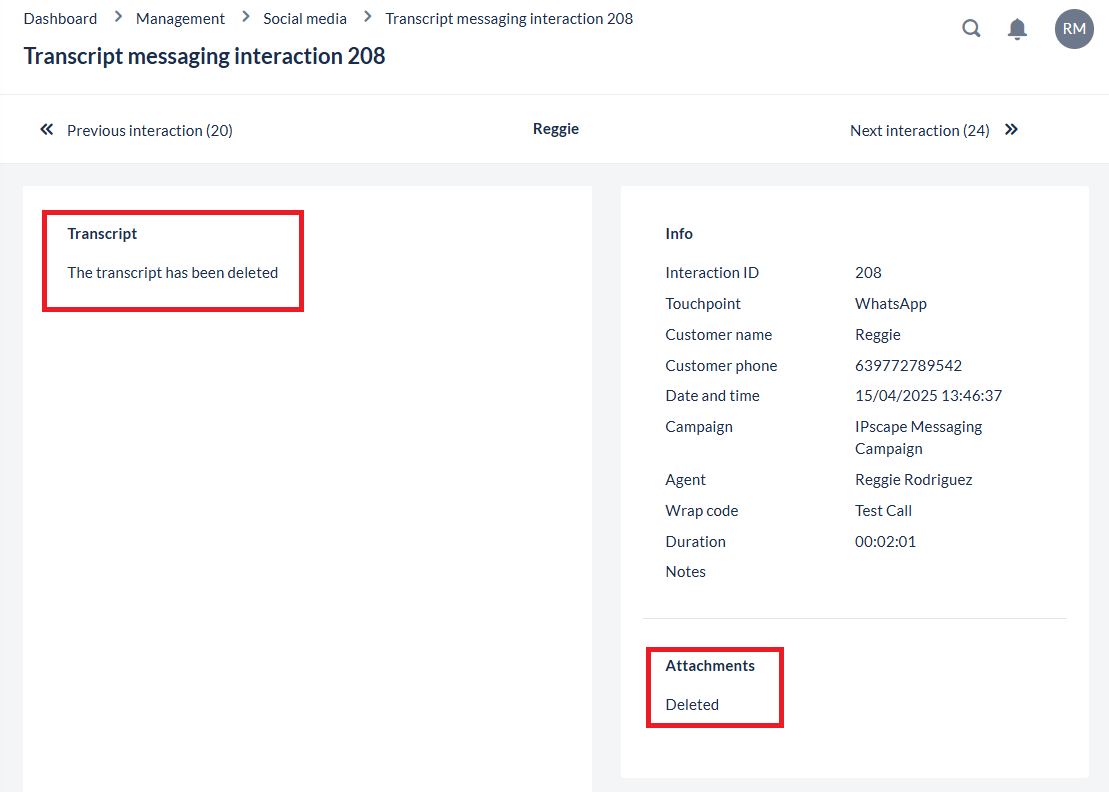
Task: Open Social media breadcrumb link
Action: (305, 18)
